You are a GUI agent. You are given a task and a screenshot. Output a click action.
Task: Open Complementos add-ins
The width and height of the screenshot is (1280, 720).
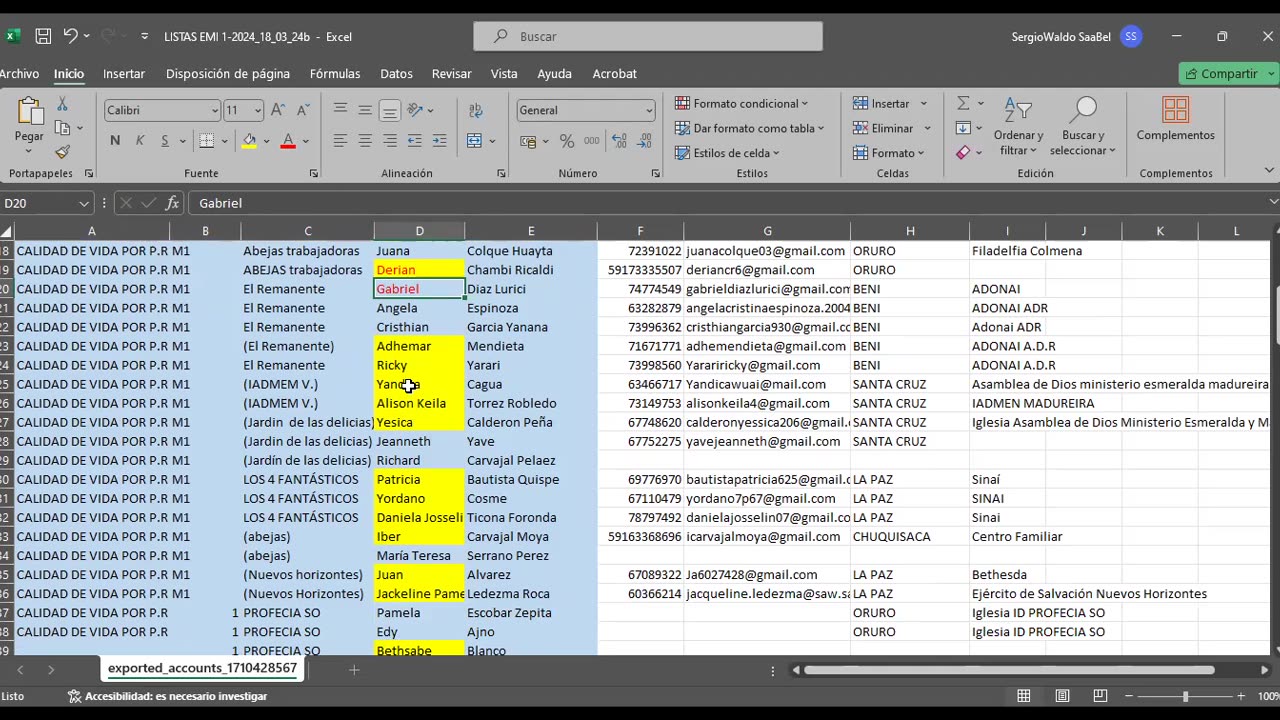pos(1176,119)
